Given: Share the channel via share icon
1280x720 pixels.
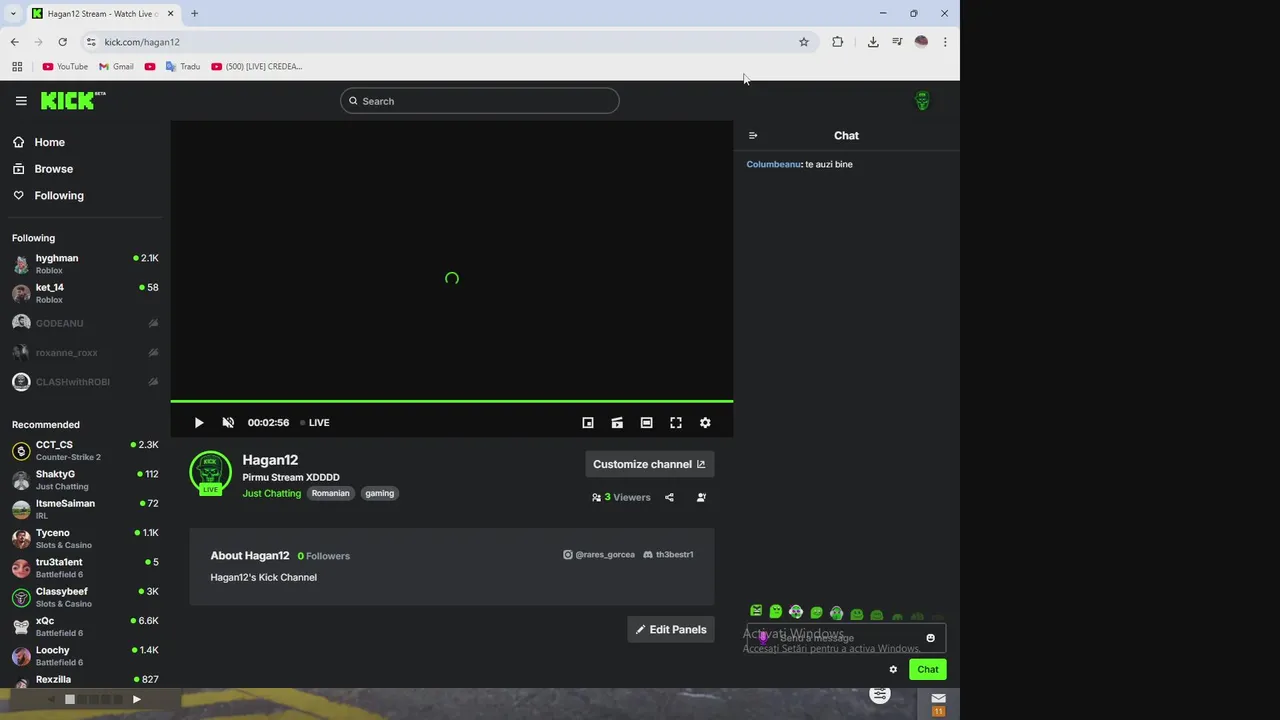Looking at the screenshot, I should click(x=669, y=497).
